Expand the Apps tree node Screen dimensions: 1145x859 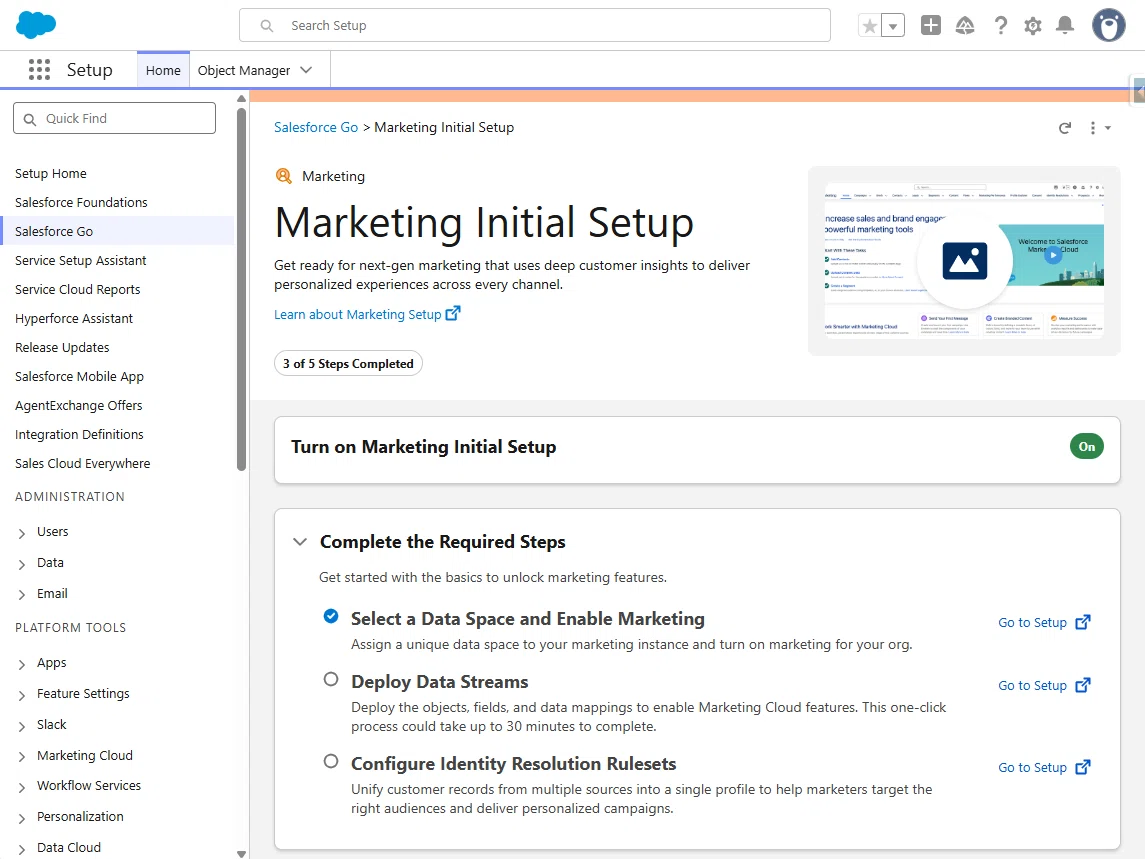(x=22, y=664)
